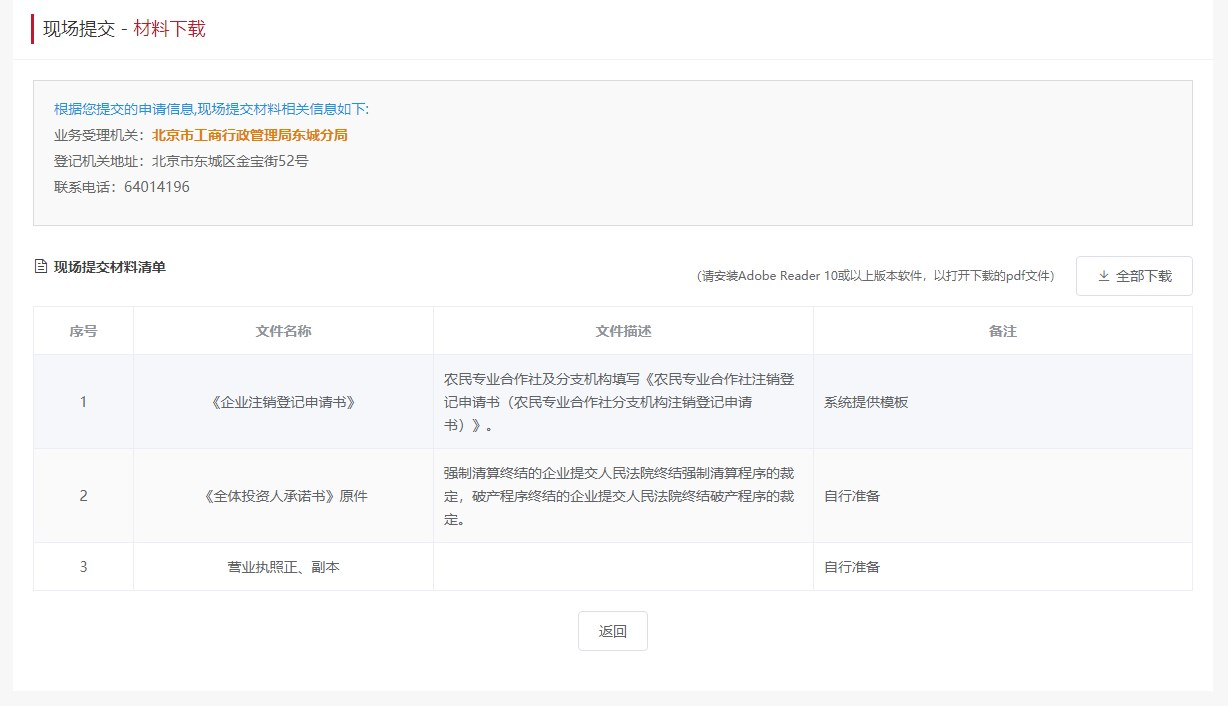Click the 全部下载 button text
Screen dimensions: 1228x706
tap(1143, 276)
